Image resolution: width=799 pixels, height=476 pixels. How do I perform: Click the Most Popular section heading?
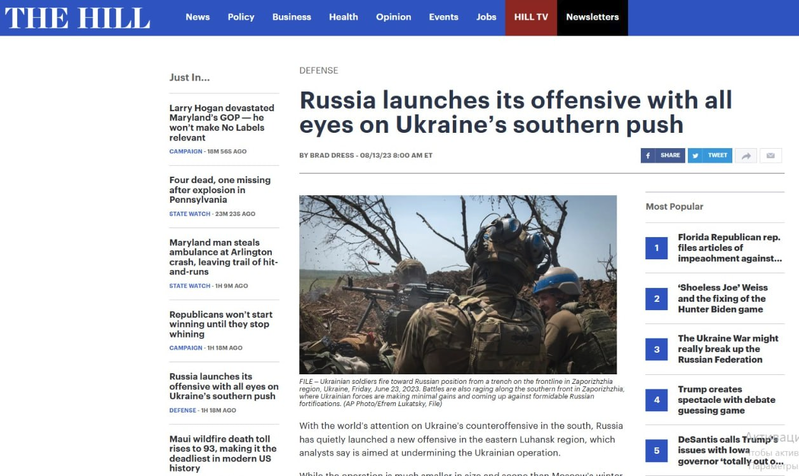[x=674, y=206]
